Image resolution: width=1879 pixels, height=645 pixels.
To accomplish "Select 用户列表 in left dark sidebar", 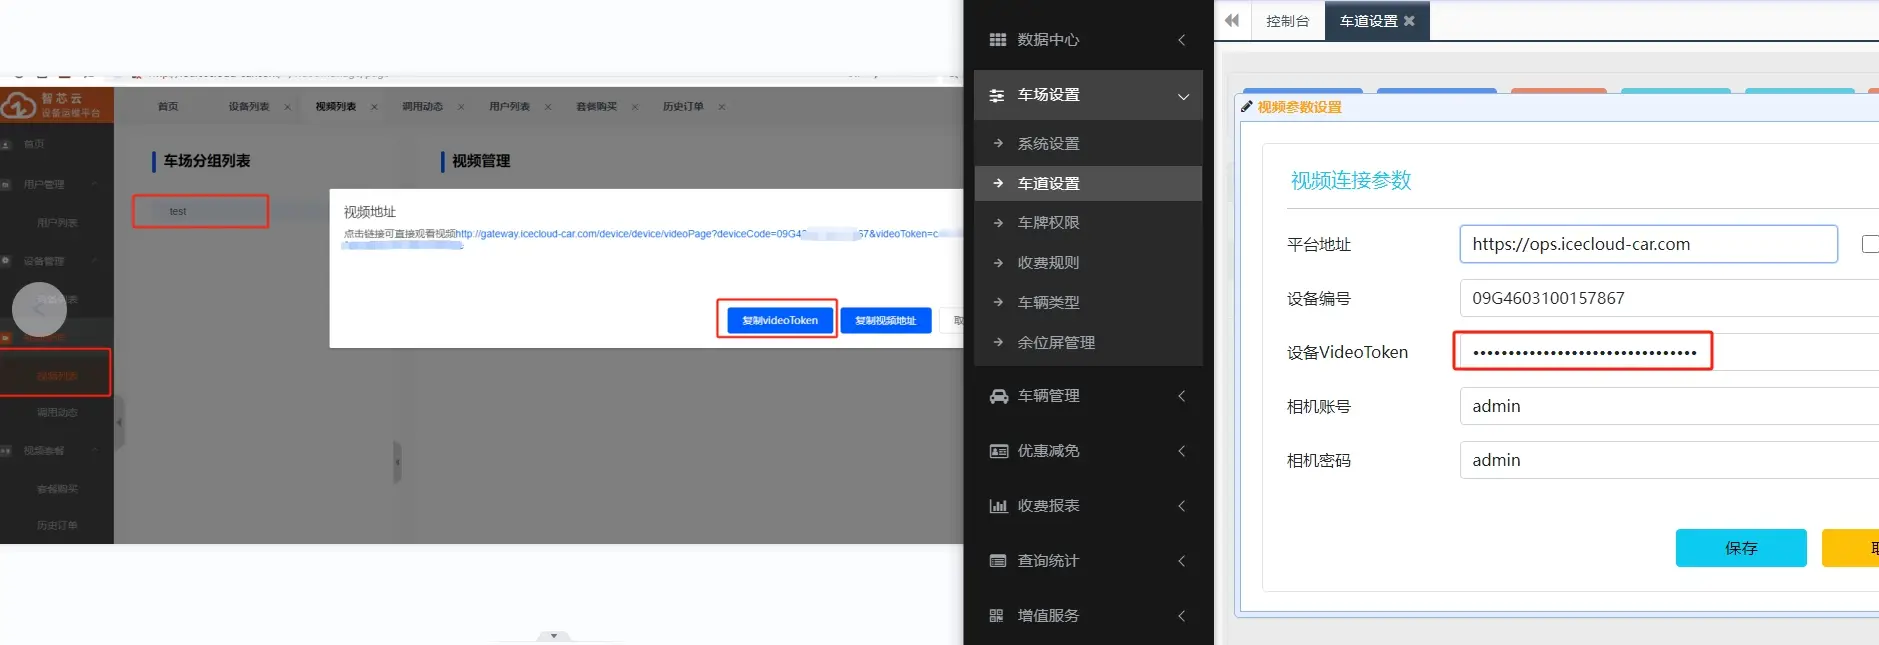I will 57,223.
